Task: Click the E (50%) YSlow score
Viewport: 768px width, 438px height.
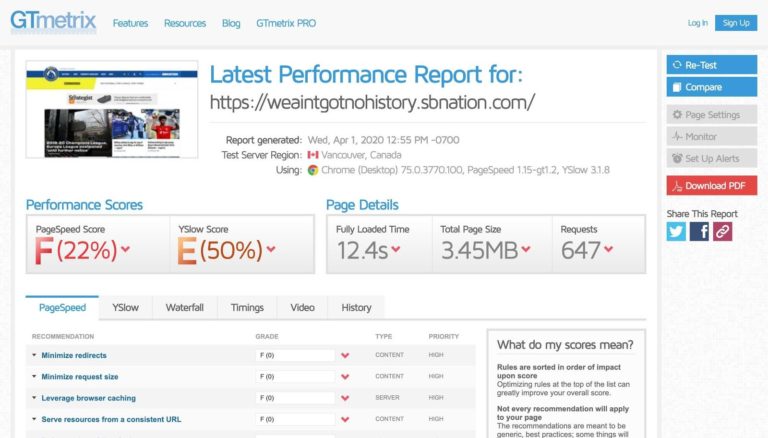Action: pos(220,250)
